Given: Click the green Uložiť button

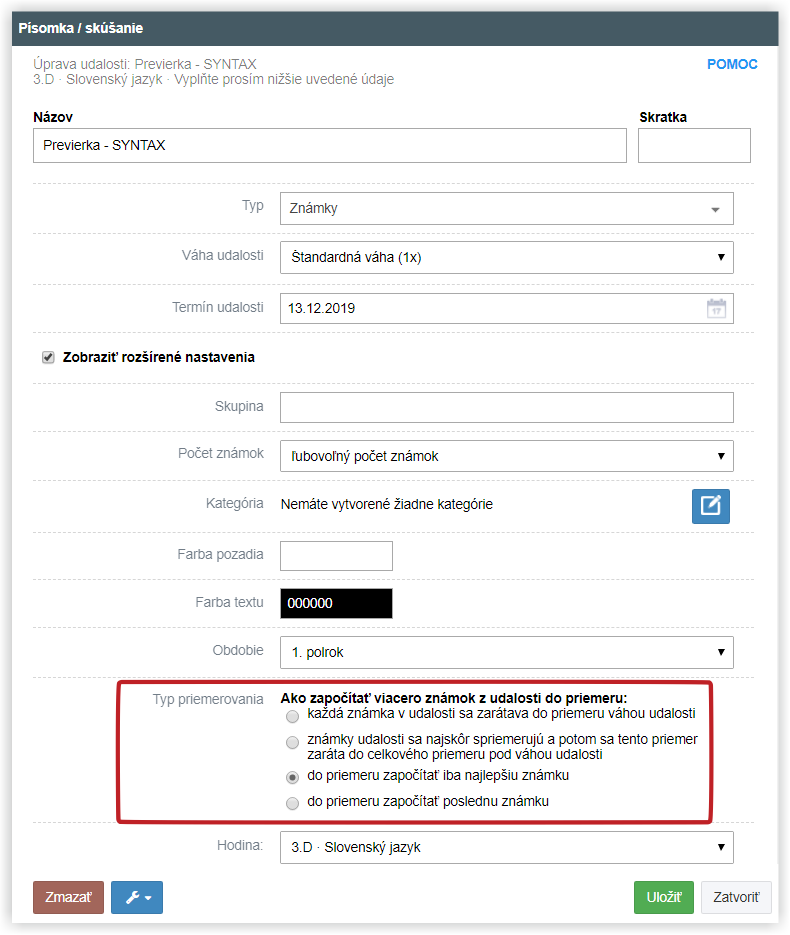Looking at the screenshot, I should point(664,897).
